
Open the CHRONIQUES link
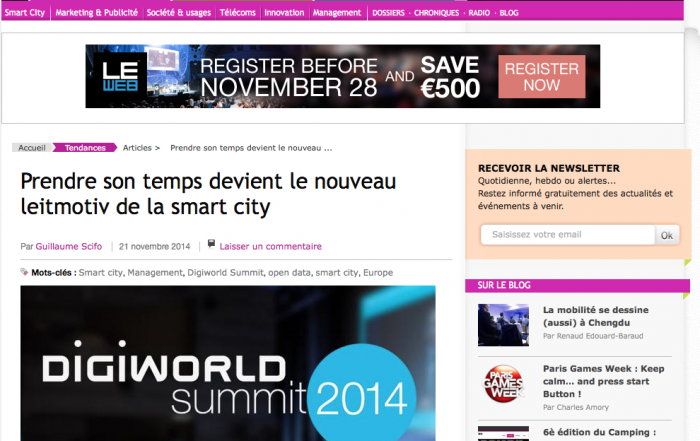436,13
